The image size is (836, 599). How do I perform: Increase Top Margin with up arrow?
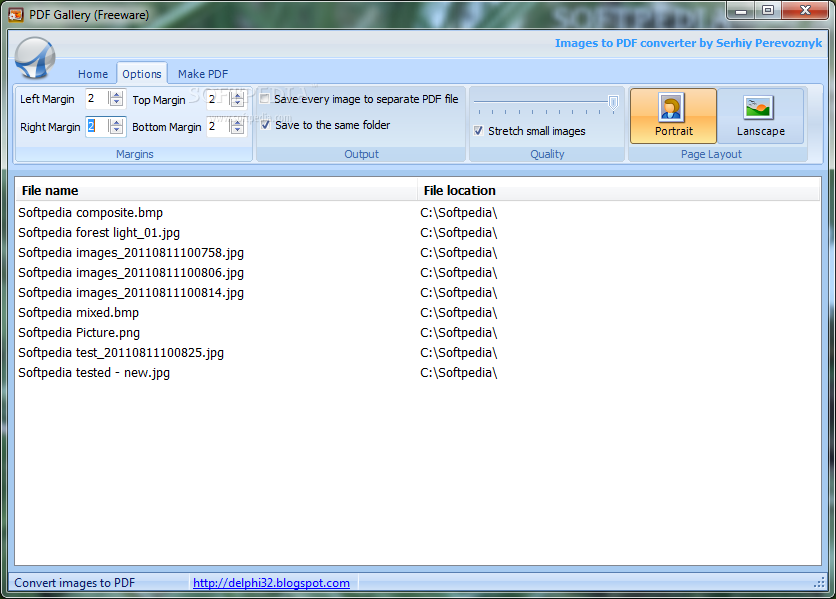click(237, 95)
